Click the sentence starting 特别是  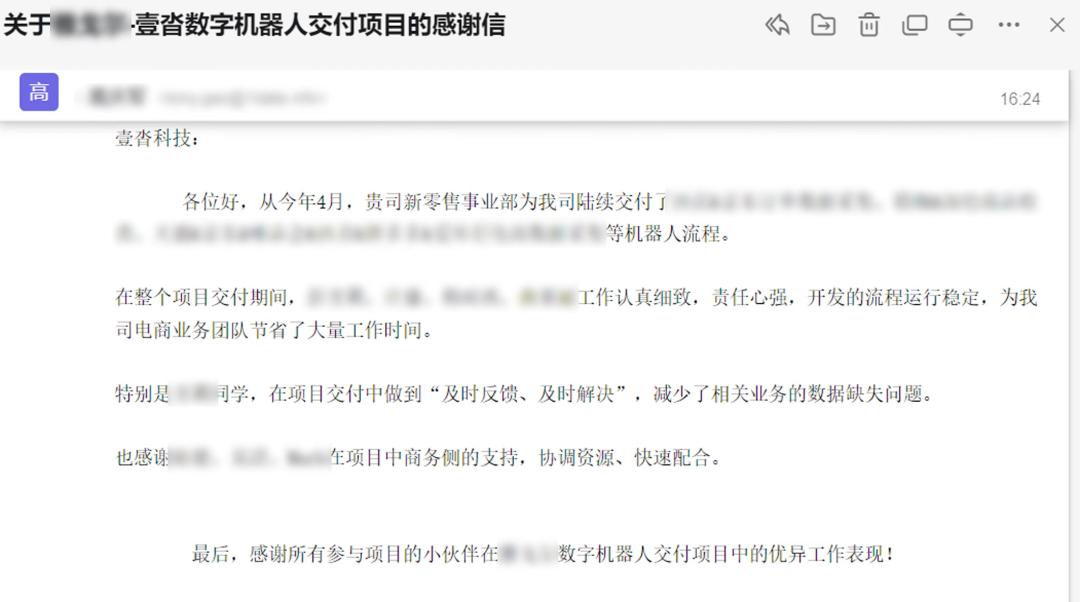point(524,394)
